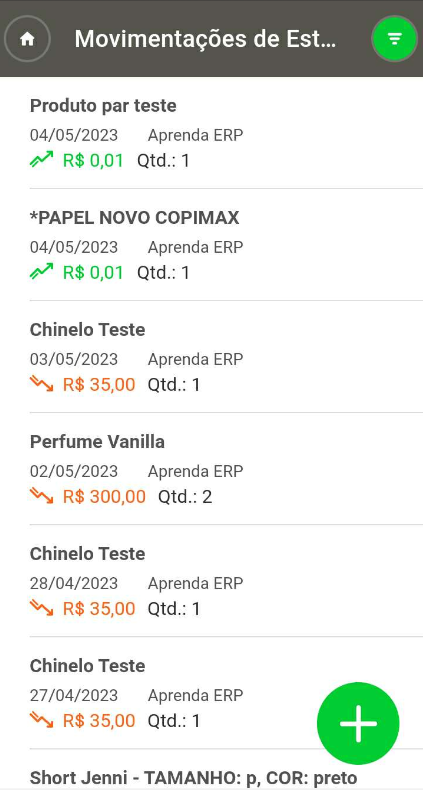The height and width of the screenshot is (790, 423).
Task: Click downward trend icon on 03/05/2023 entry
Action: point(41,384)
